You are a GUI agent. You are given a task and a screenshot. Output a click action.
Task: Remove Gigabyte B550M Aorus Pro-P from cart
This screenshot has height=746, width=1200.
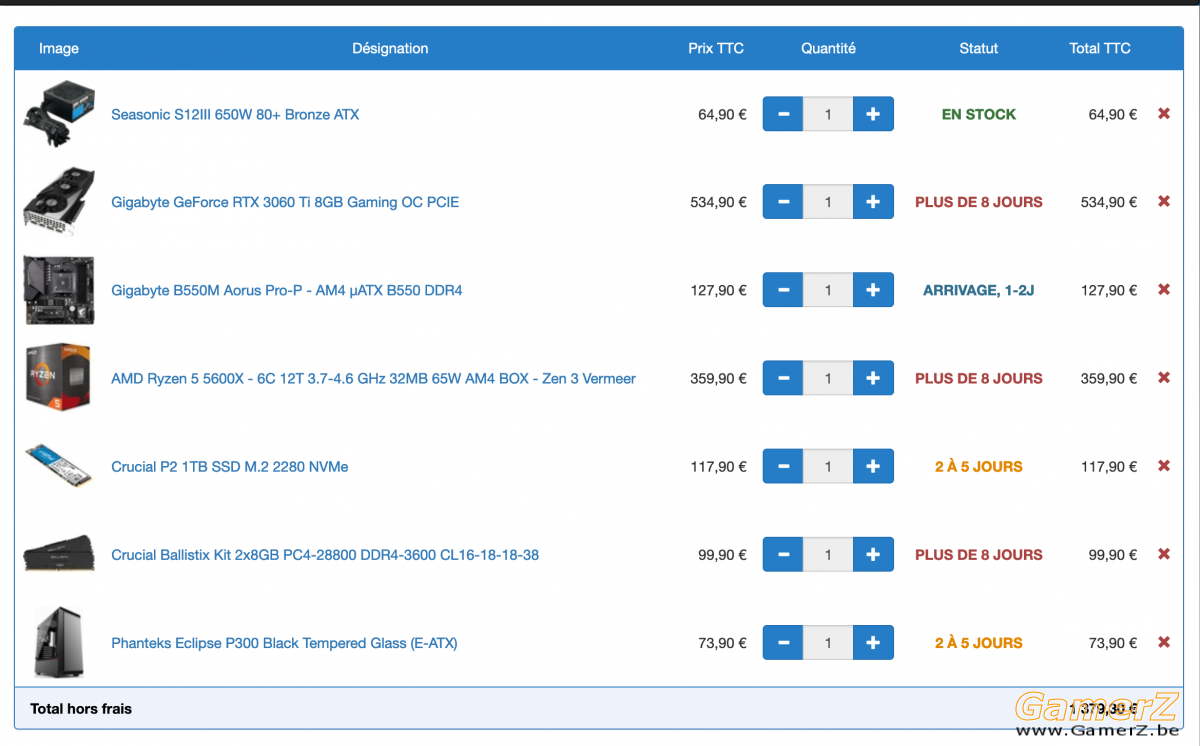point(1164,290)
